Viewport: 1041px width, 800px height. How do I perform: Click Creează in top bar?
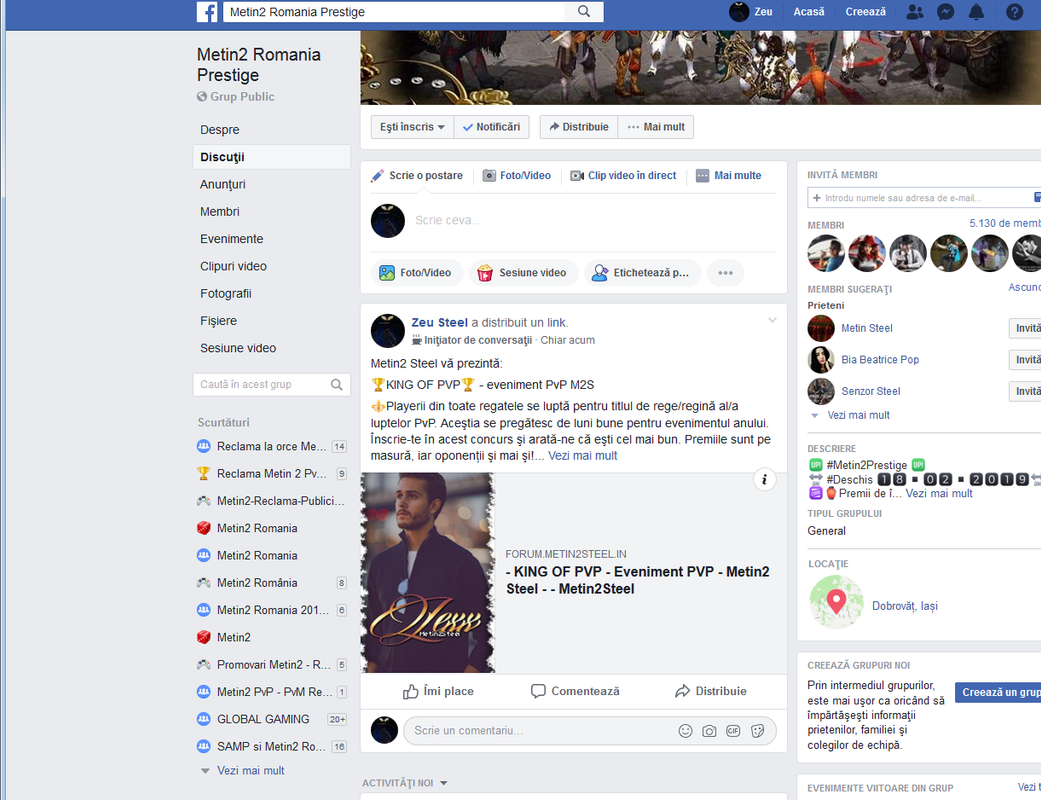click(865, 12)
